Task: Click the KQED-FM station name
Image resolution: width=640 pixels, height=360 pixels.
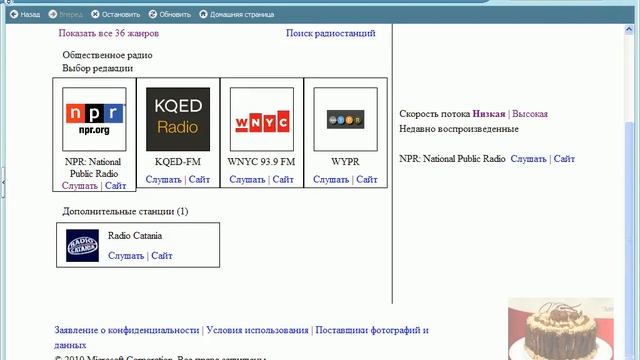Action: 178,162
